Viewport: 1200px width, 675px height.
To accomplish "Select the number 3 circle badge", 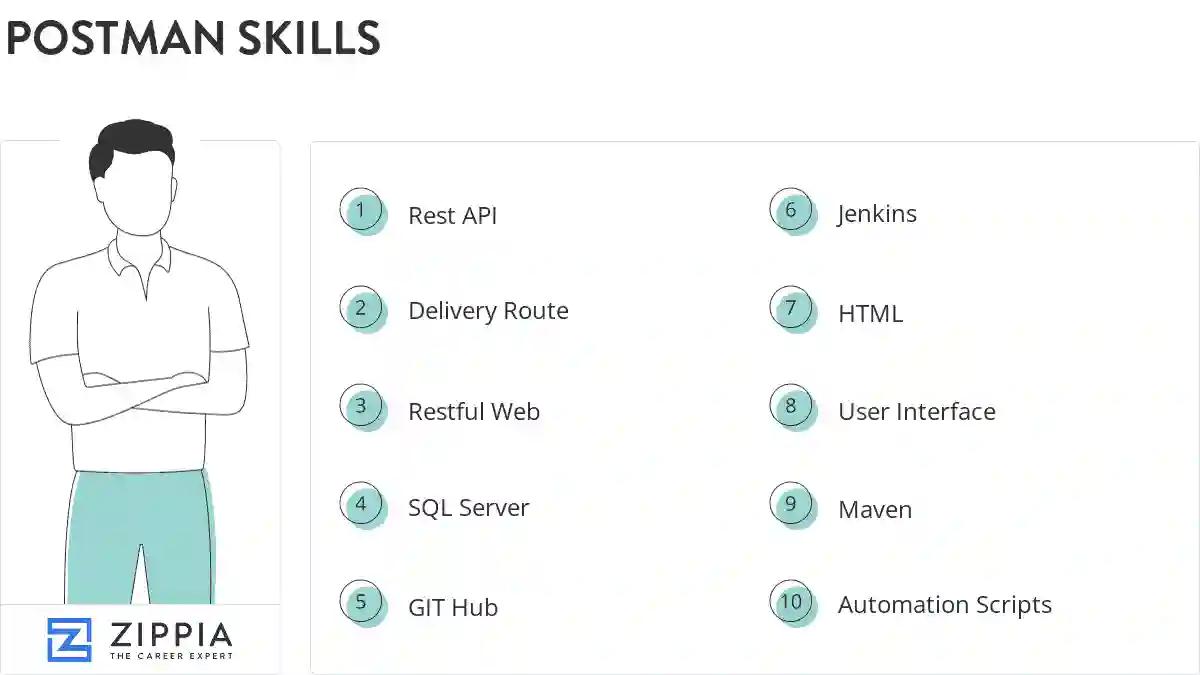I will [x=361, y=407].
